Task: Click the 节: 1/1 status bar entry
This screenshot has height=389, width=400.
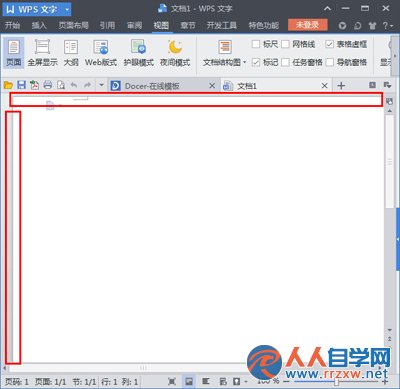Action: tap(84, 382)
